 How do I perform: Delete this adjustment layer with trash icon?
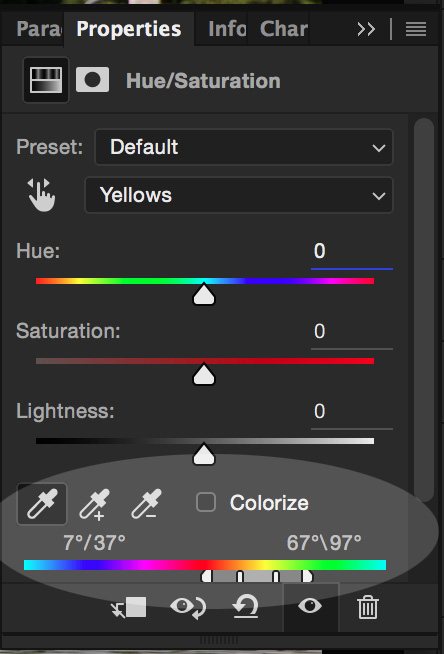(x=368, y=607)
